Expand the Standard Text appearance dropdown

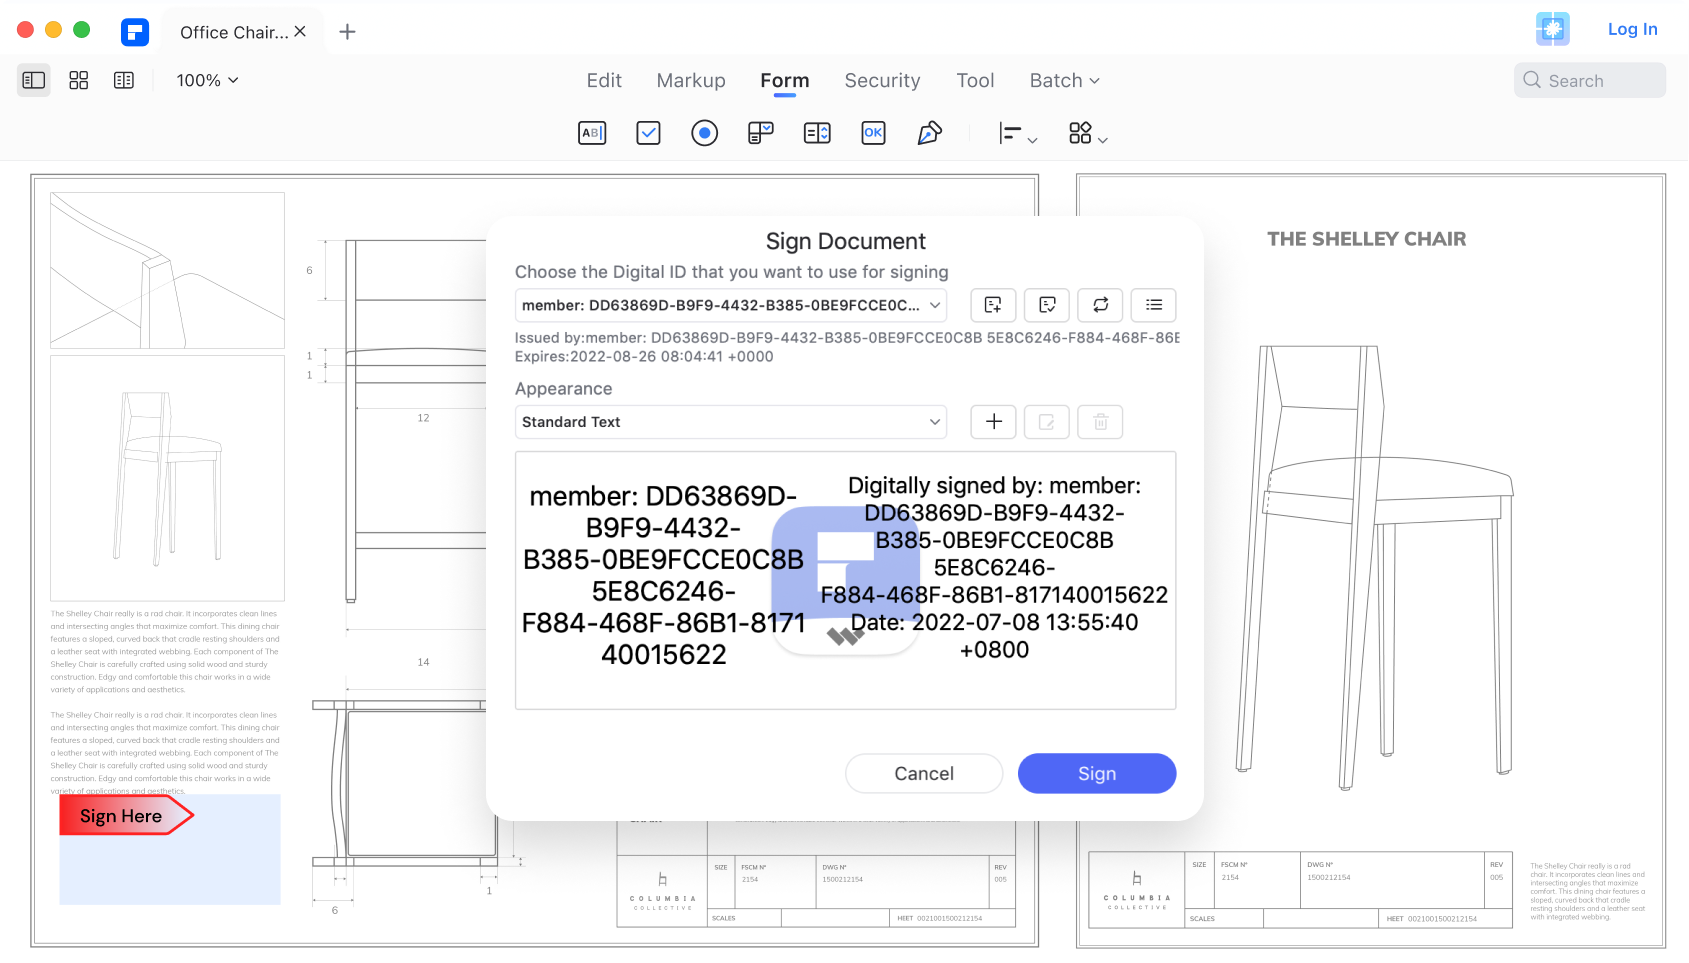point(731,422)
